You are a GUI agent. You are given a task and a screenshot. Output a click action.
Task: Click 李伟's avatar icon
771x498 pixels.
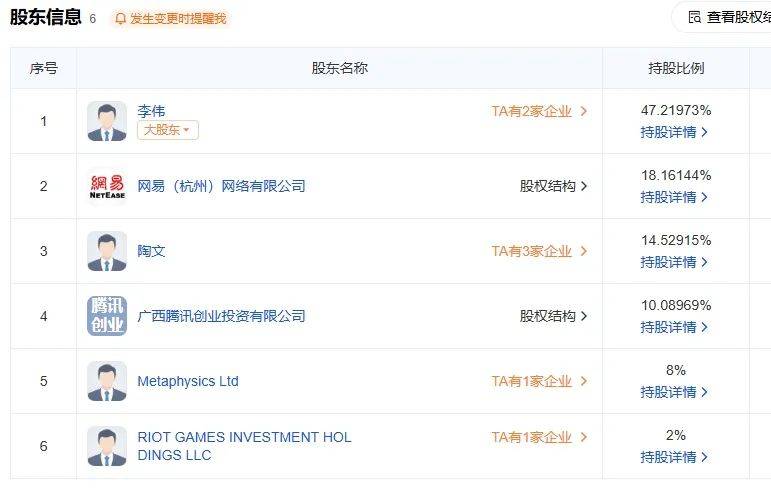(x=107, y=121)
